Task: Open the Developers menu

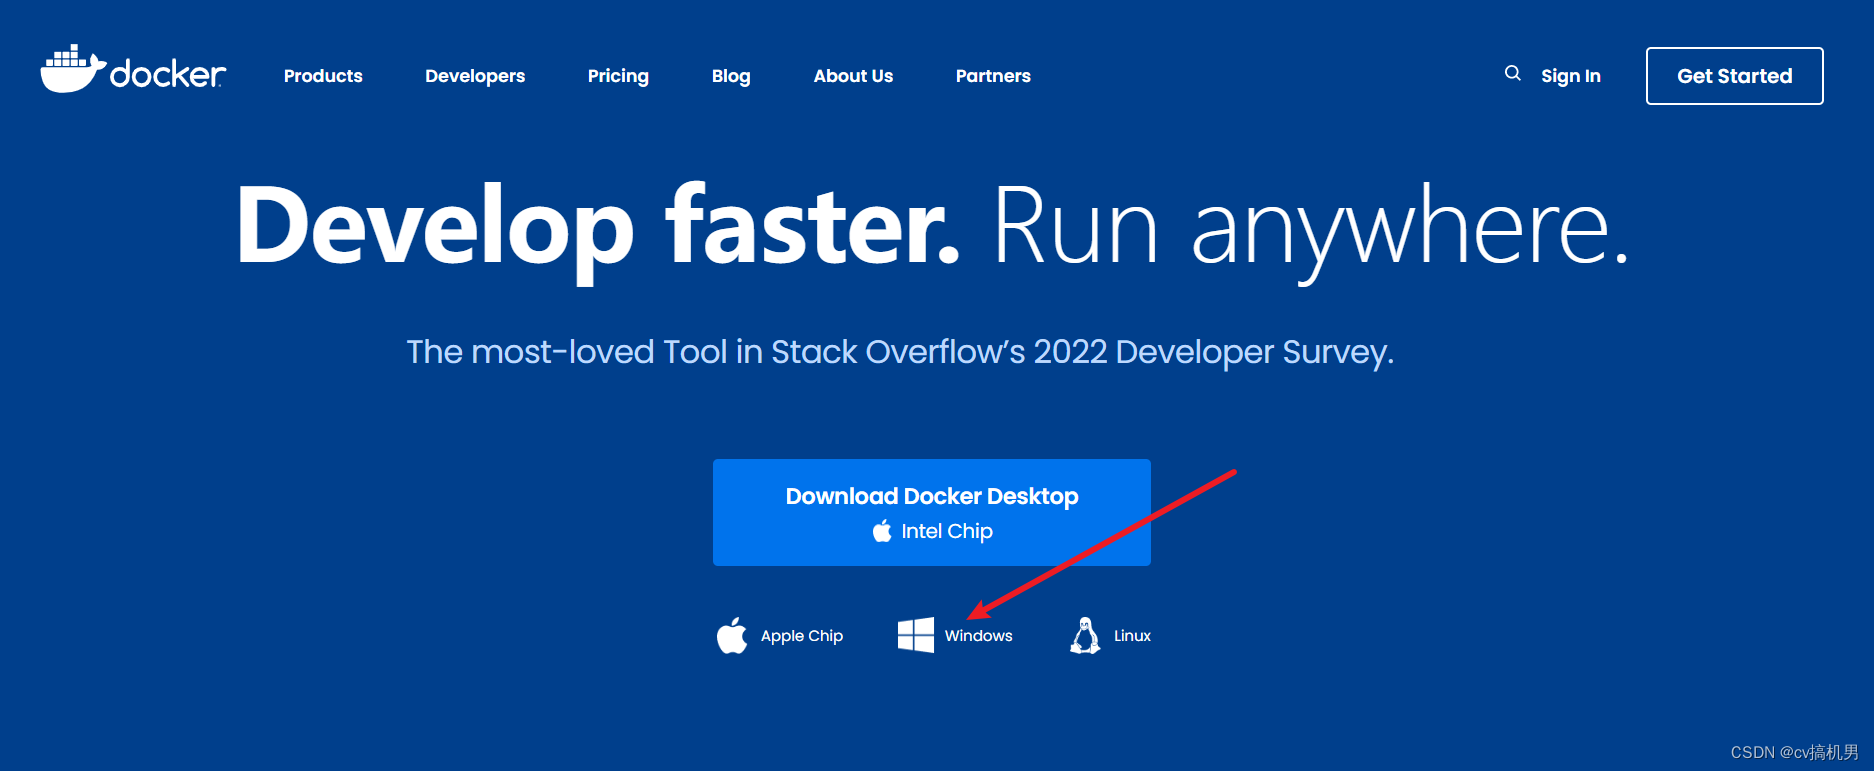Action: (475, 76)
